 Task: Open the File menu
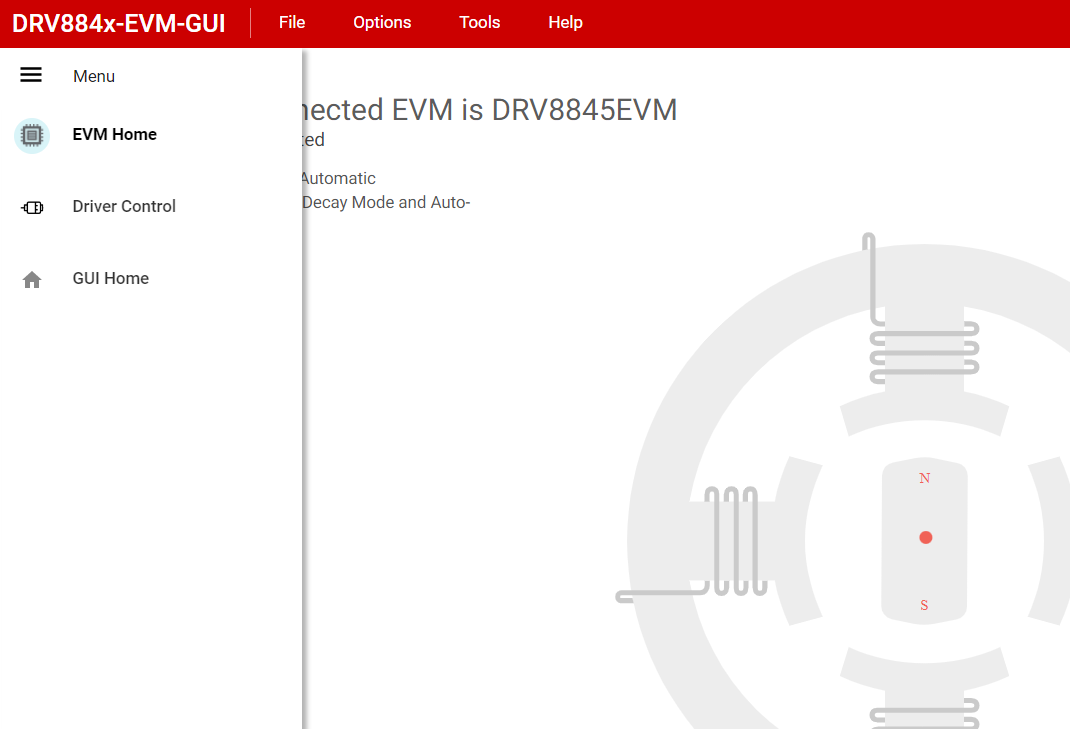292,22
